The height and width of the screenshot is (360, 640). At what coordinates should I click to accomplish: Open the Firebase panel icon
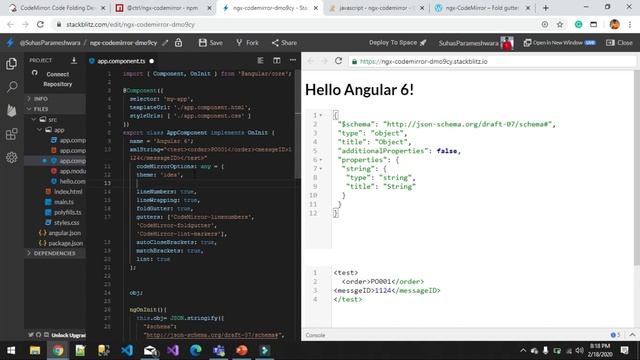click(x=11, y=110)
